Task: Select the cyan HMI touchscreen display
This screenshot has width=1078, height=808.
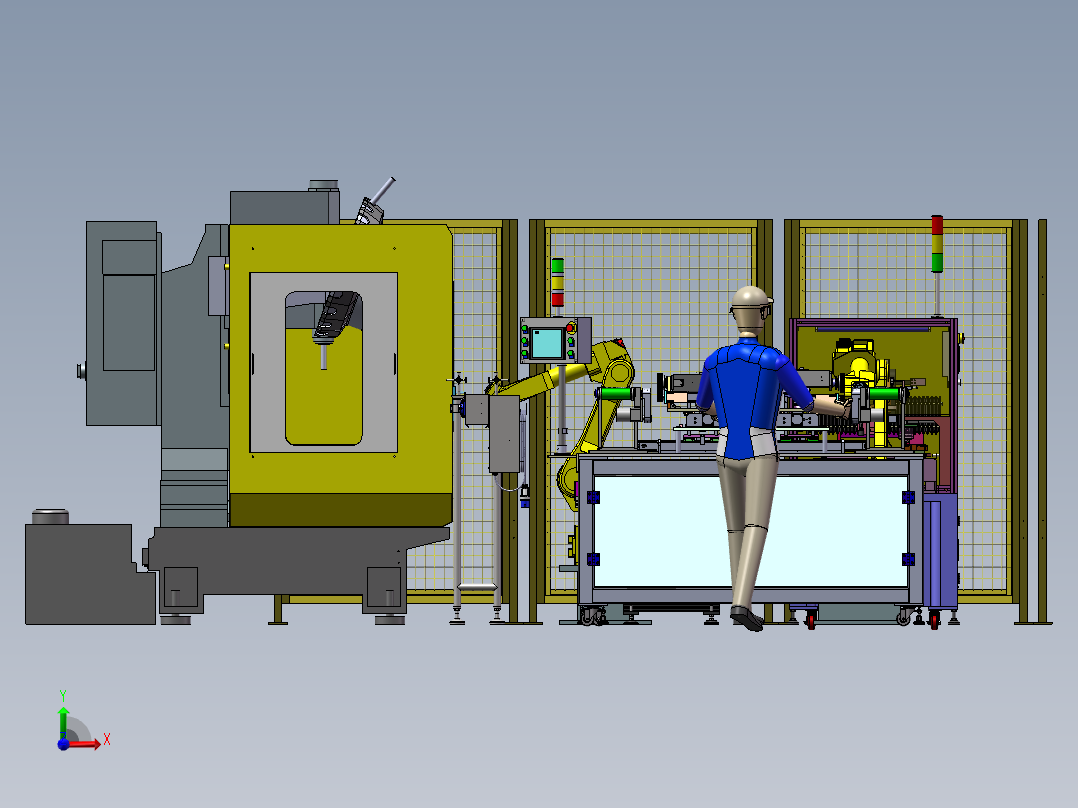Action: [547, 343]
